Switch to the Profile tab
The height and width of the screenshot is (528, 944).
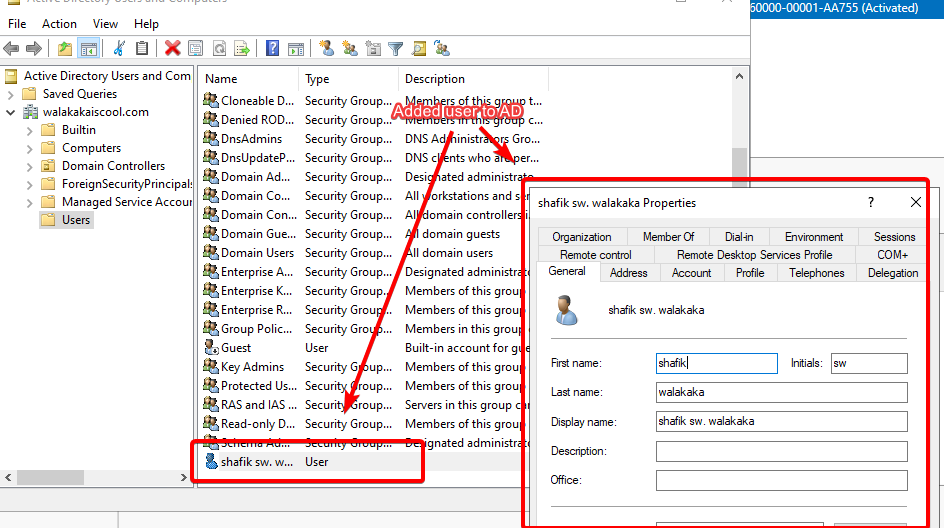750,273
